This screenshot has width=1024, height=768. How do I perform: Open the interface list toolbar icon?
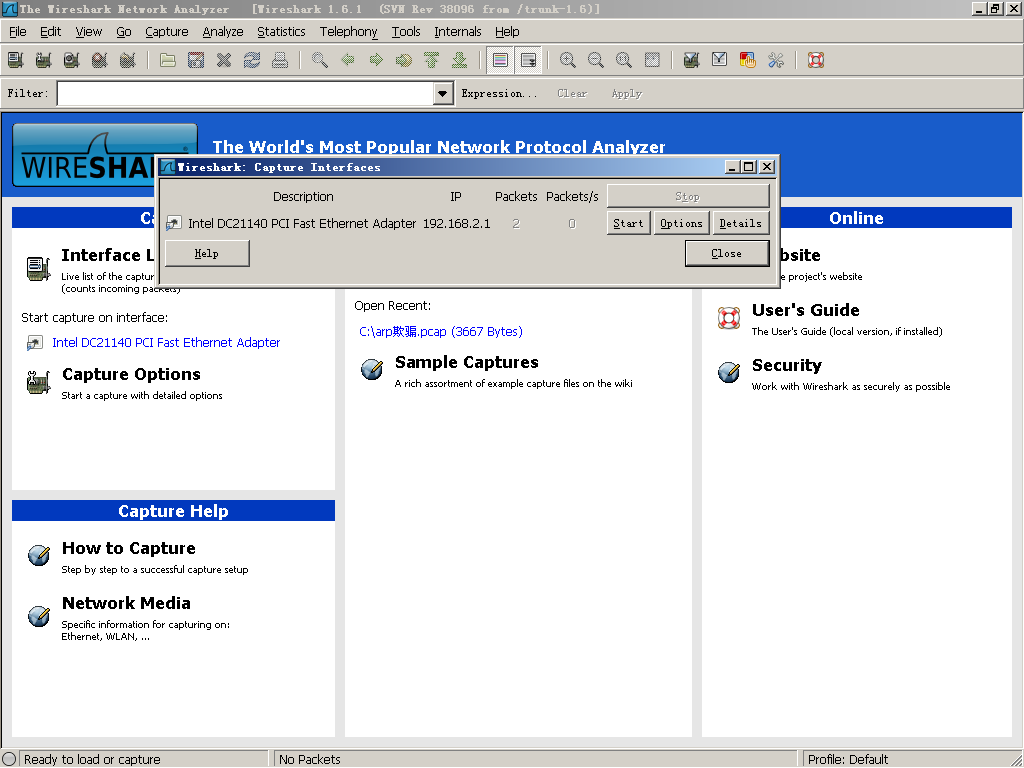[15, 60]
